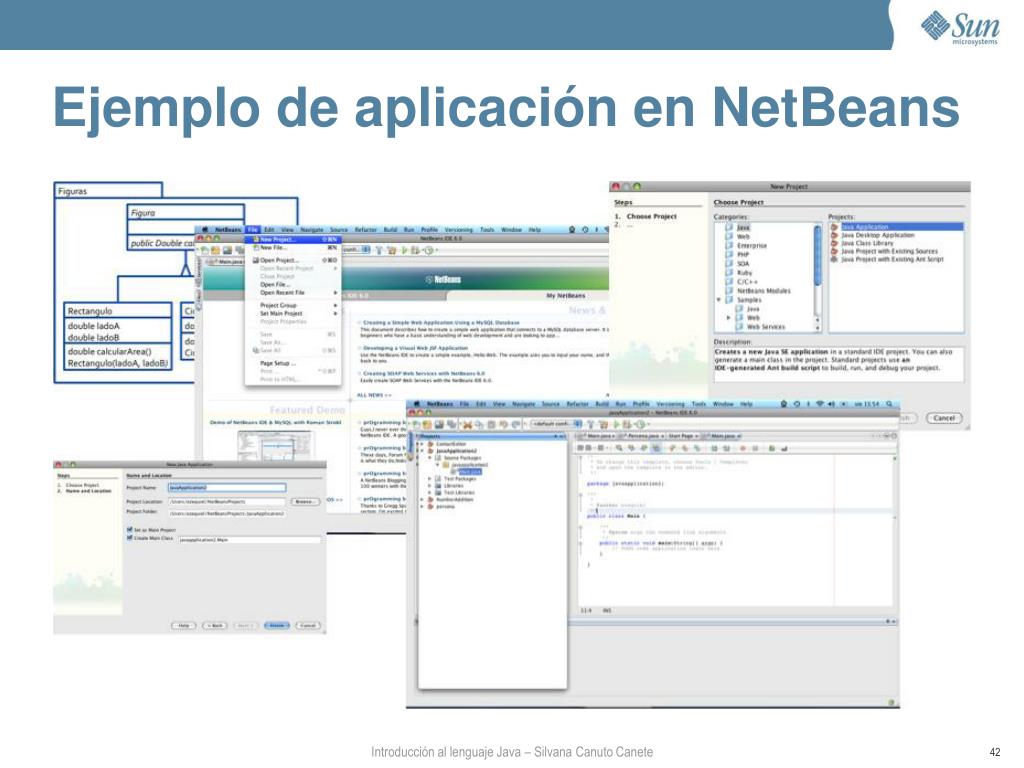Viewport: 1024px width, 768px height.
Task: Select NetBeans Modules category in New Project dialog
Action: (763, 291)
